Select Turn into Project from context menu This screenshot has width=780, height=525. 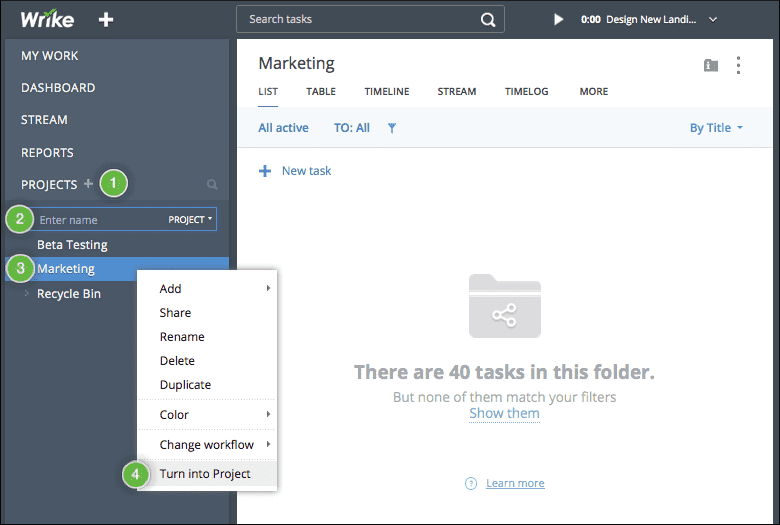pos(205,474)
